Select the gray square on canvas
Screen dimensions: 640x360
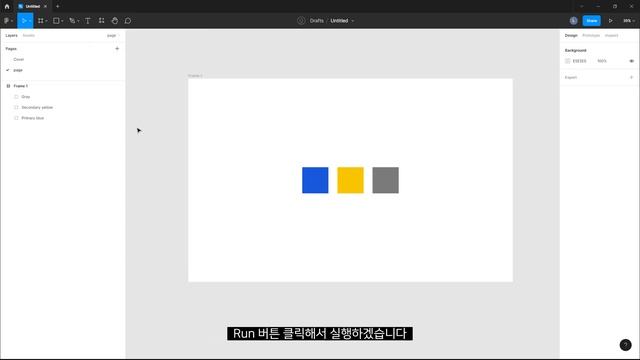pos(385,180)
